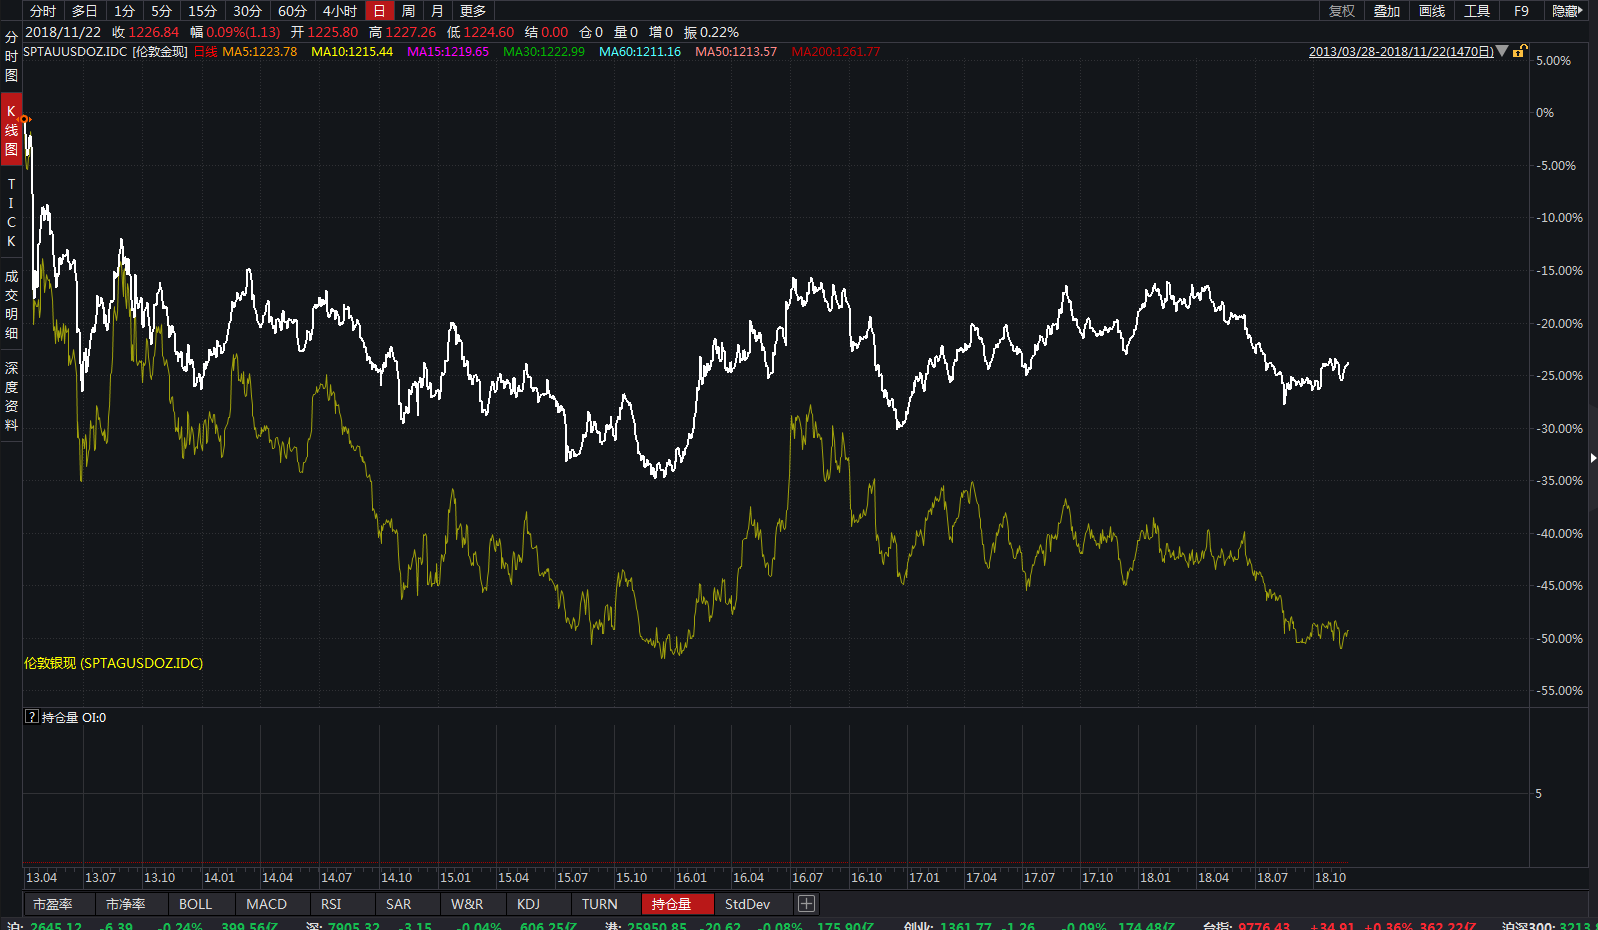Click the 叠加 overlay button
The width and height of the screenshot is (1598, 930).
(1387, 11)
